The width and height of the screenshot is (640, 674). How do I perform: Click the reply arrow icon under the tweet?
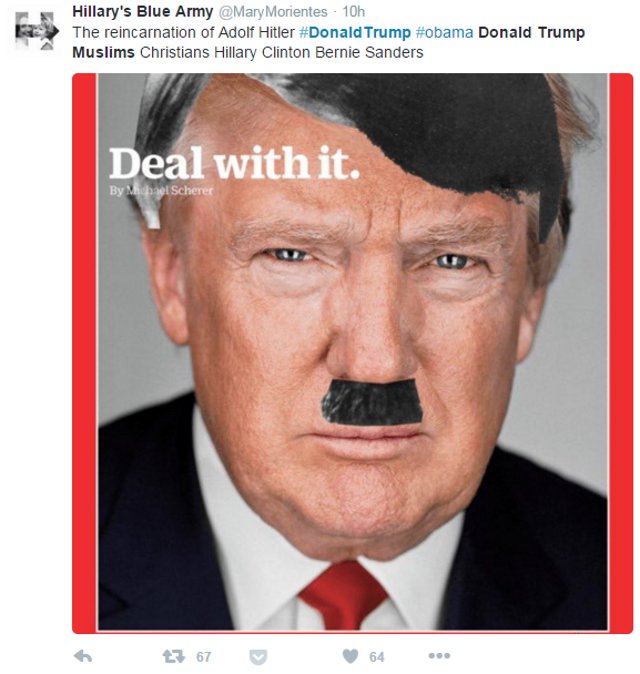83,656
